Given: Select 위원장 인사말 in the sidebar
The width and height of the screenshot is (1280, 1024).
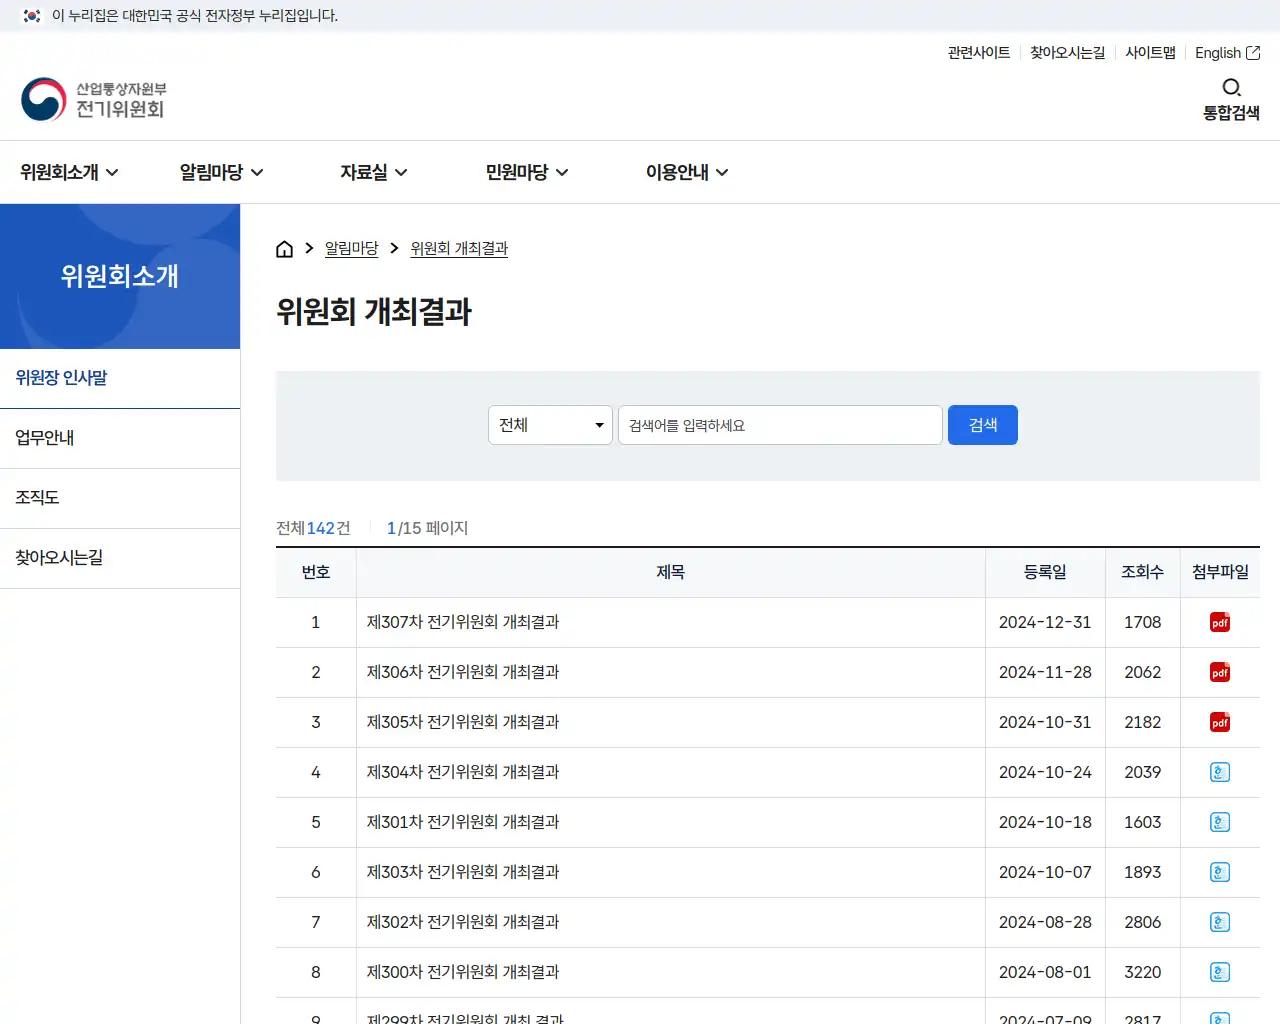Looking at the screenshot, I should coord(120,378).
